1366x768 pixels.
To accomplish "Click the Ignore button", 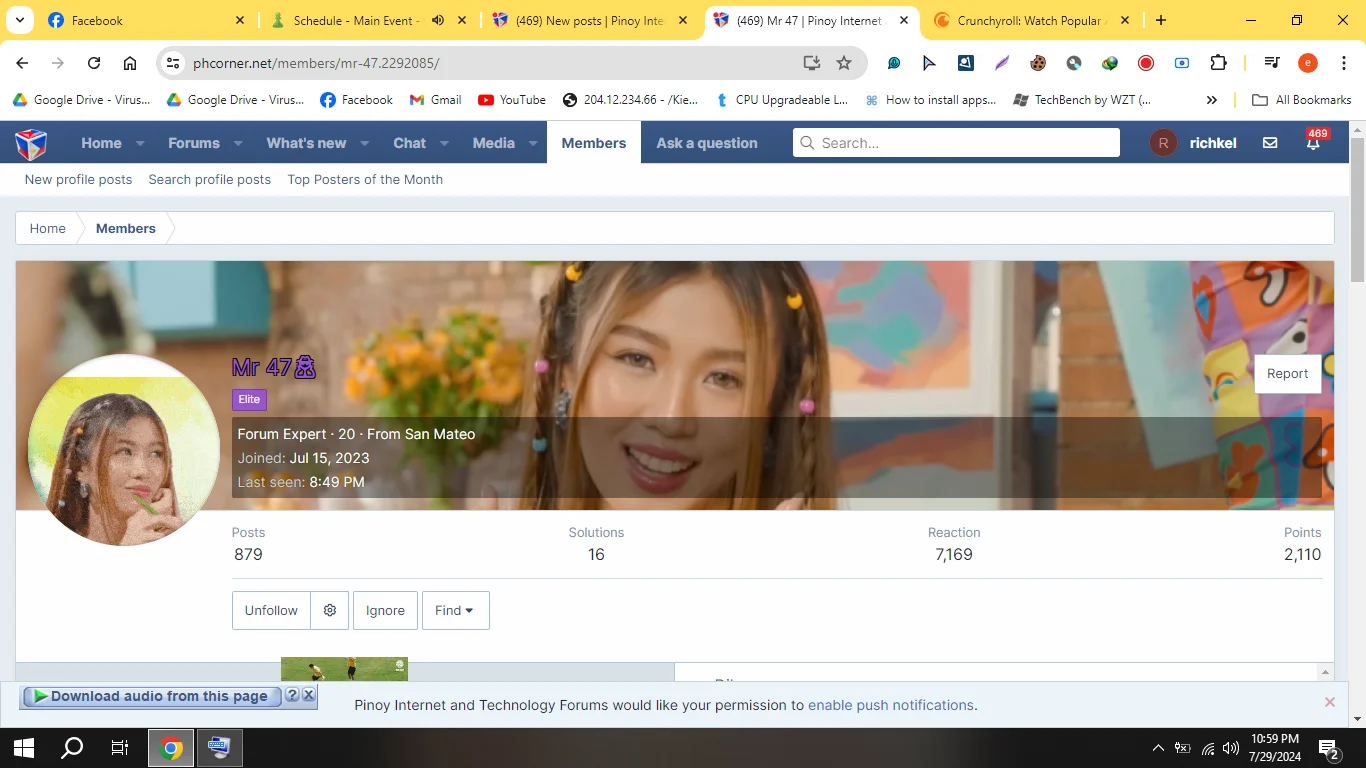I will [x=385, y=610].
